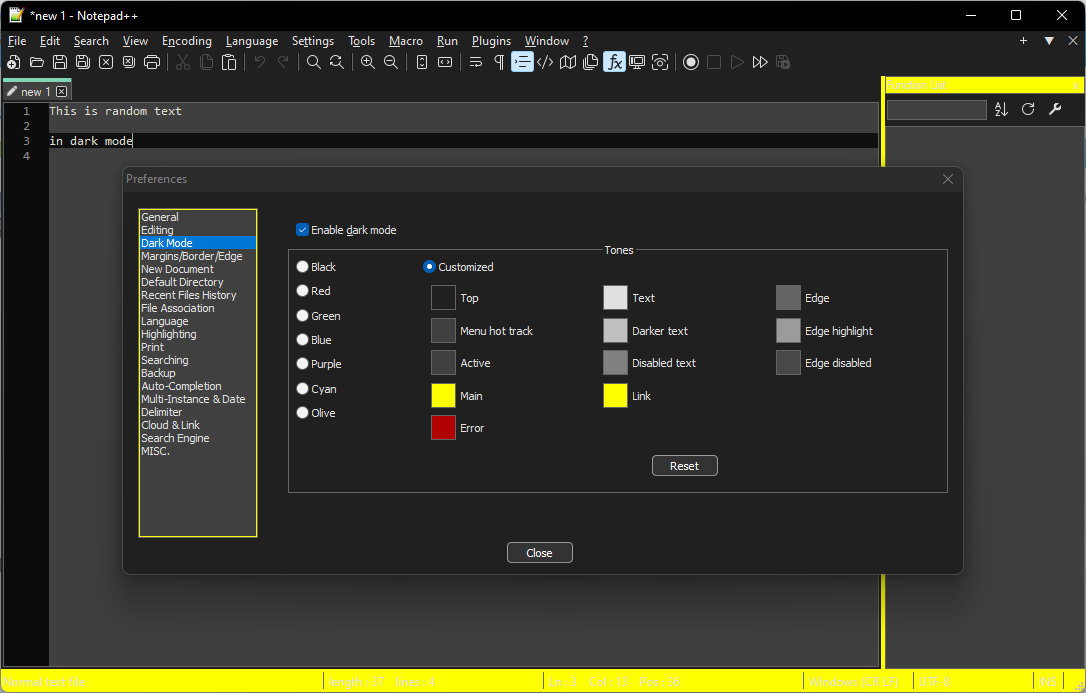Toggle the Word wrap icon

[476, 62]
